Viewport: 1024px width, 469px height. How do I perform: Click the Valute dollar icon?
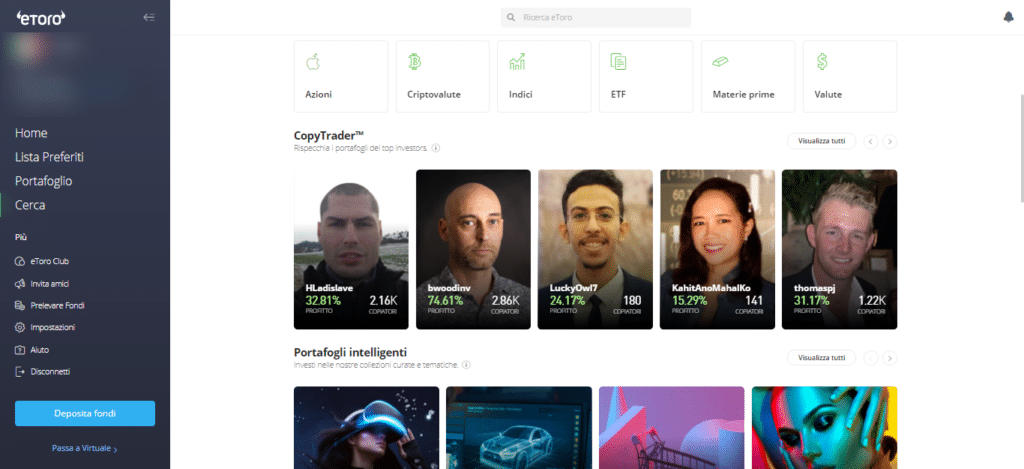click(x=822, y=62)
